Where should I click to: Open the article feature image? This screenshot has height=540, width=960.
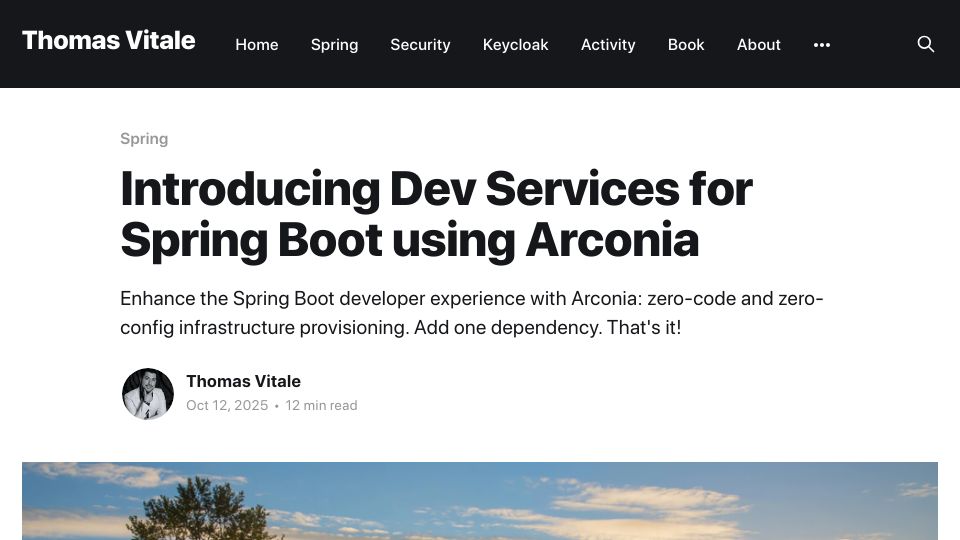pyautogui.click(x=480, y=501)
